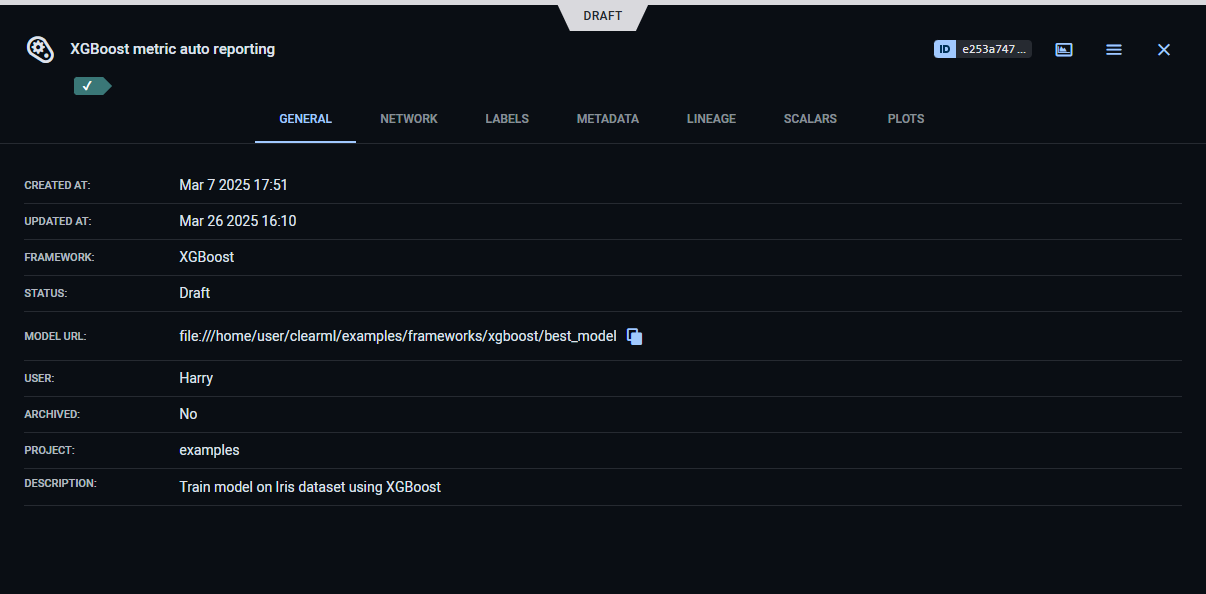Viewport: 1206px width, 594px height.
Task: Click the image/table view icon in the header
Action: pyautogui.click(x=1064, y=49)
